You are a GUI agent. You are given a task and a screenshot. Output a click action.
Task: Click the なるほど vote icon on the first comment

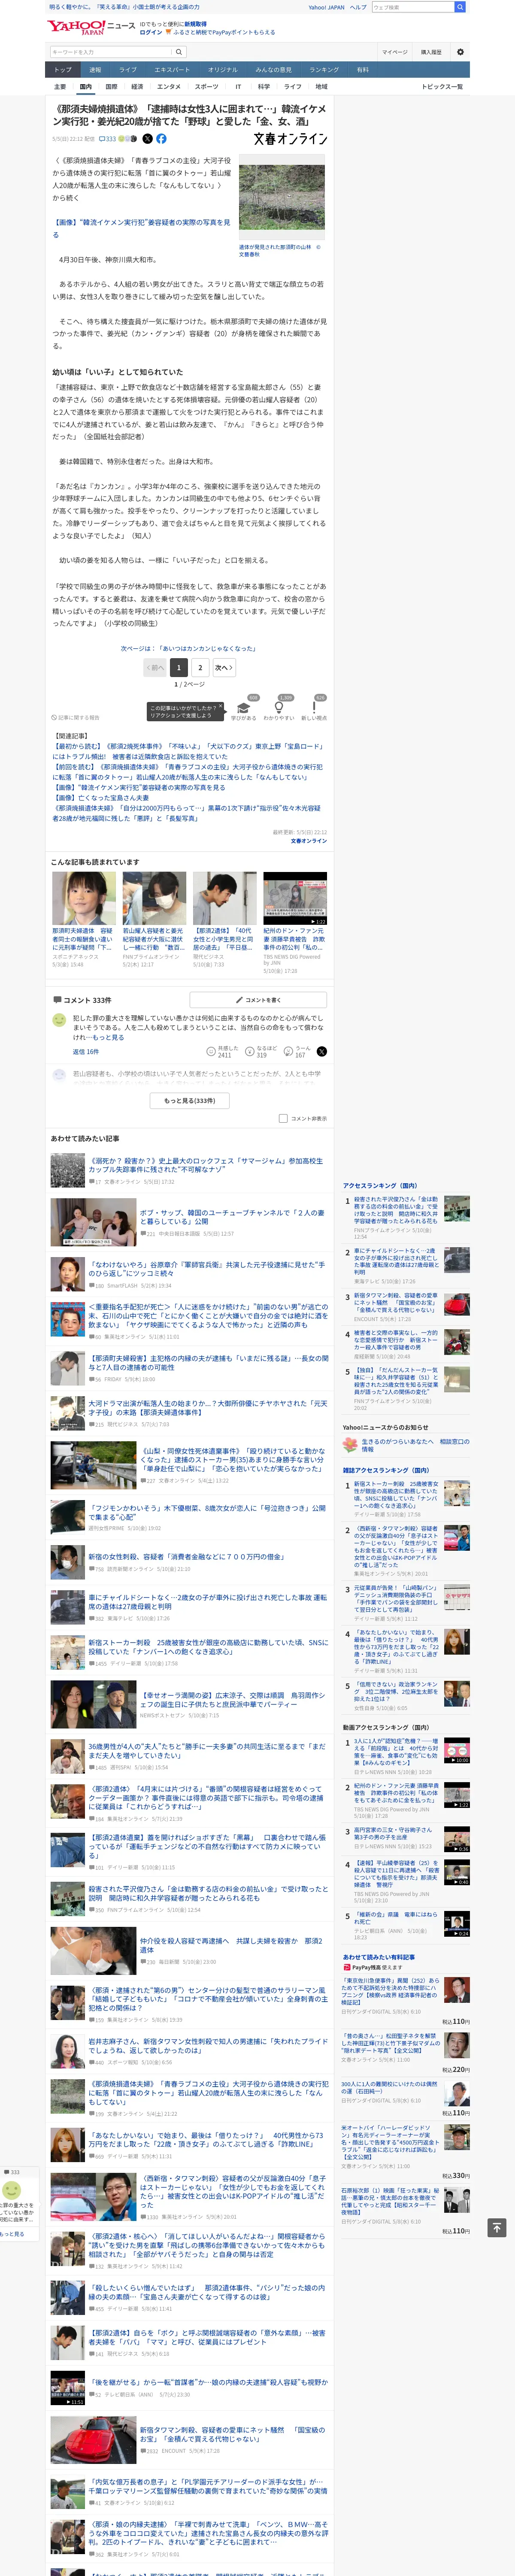(250, 1051)
